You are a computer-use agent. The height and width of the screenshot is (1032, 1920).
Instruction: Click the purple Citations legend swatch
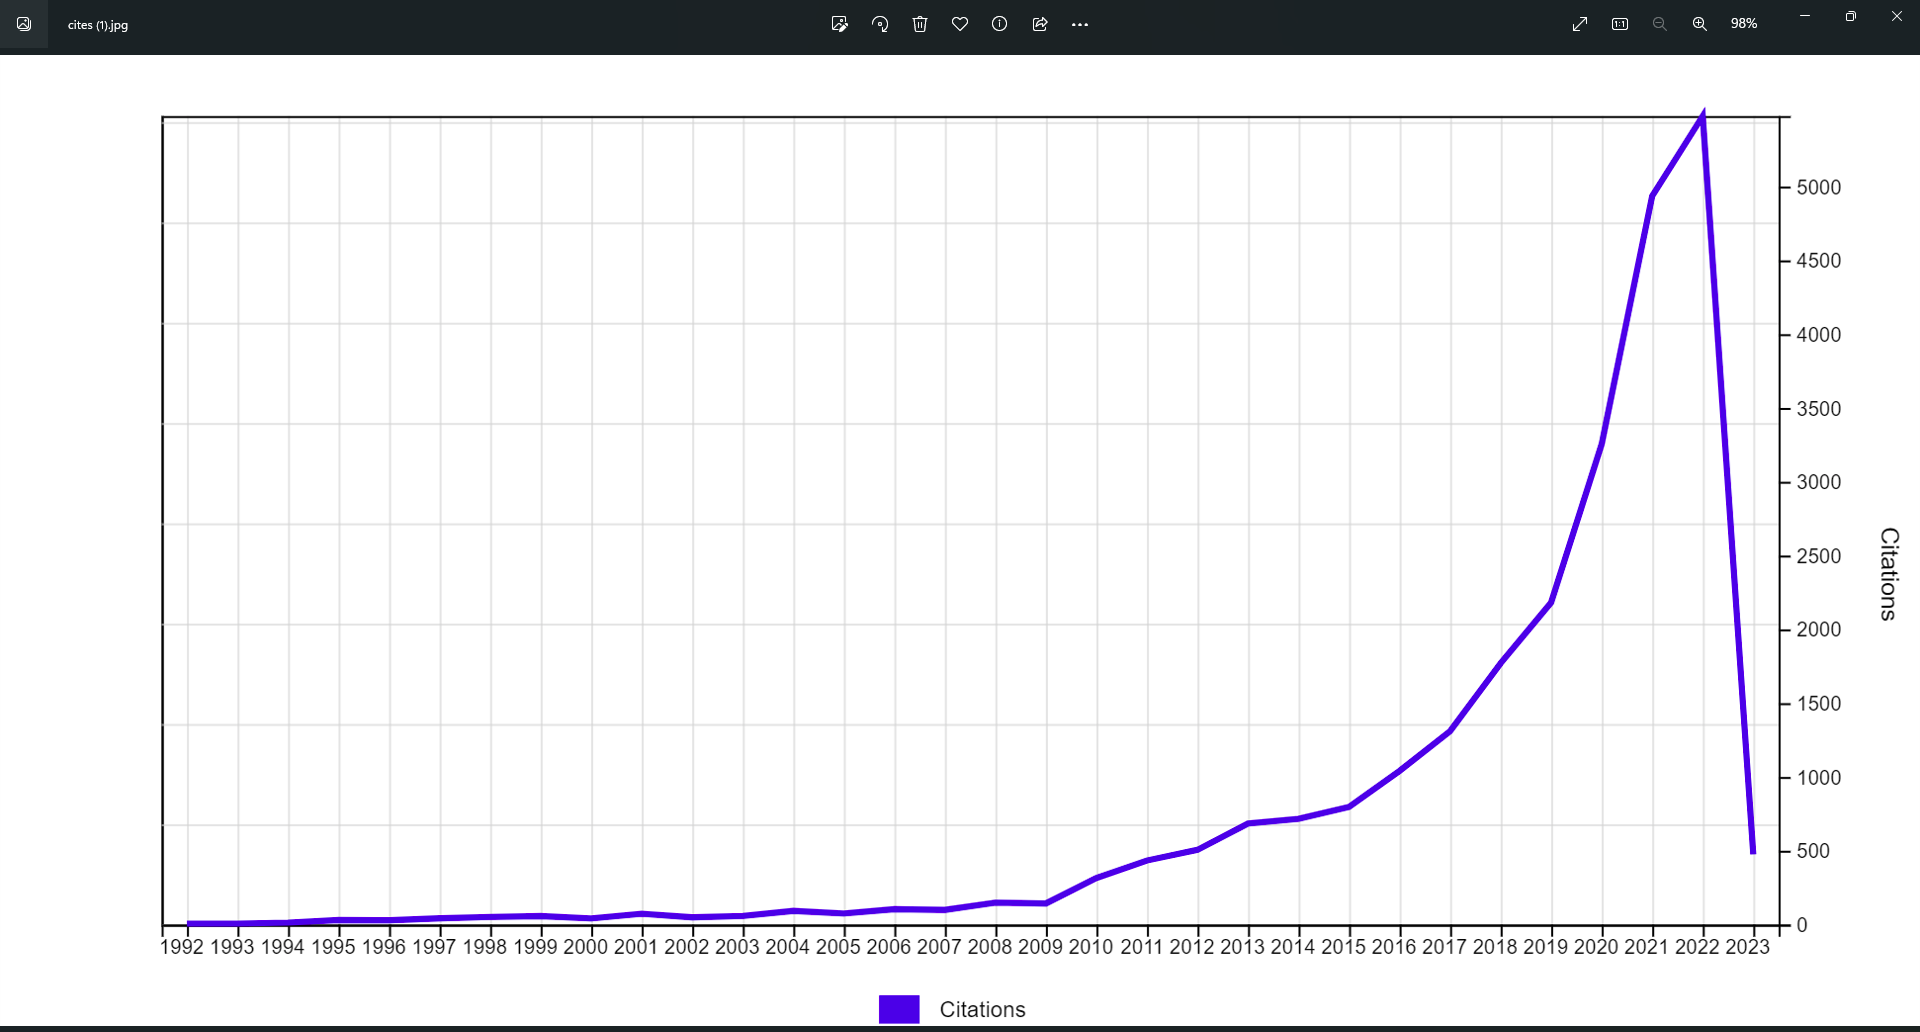(898, 1009)
